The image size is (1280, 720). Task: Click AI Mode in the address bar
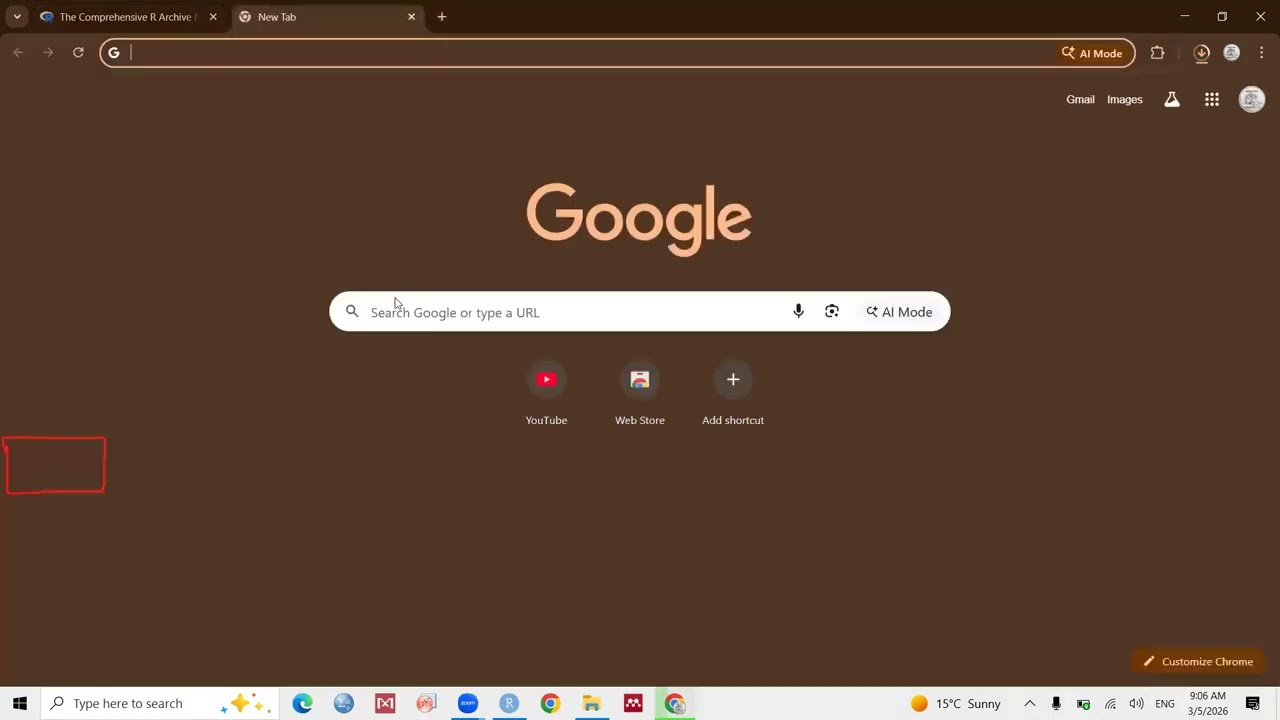pos(1092,53)
